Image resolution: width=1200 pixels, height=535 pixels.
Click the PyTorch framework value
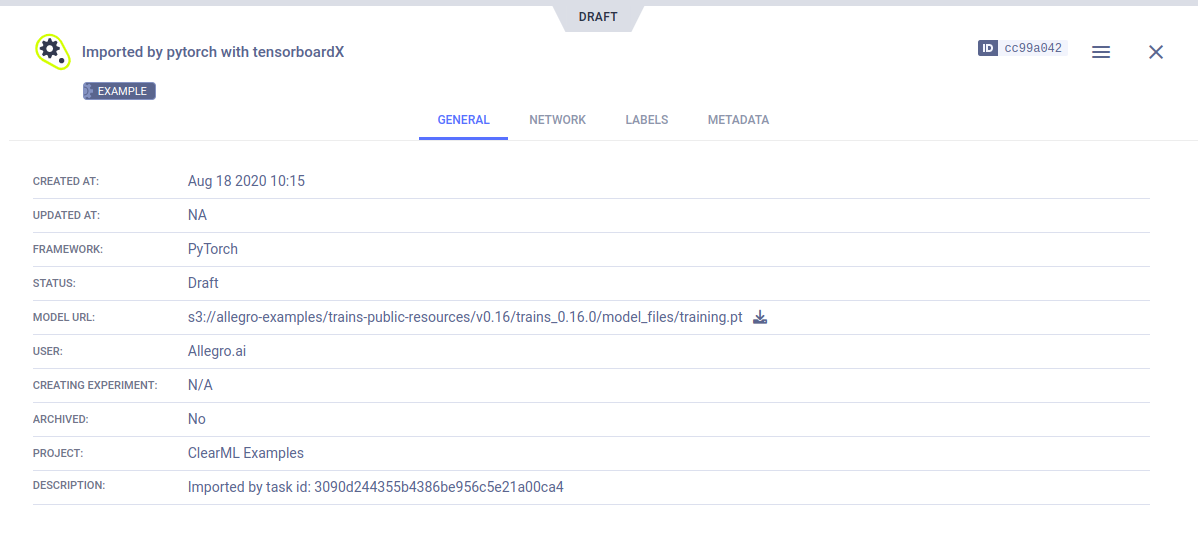point(213,249)
